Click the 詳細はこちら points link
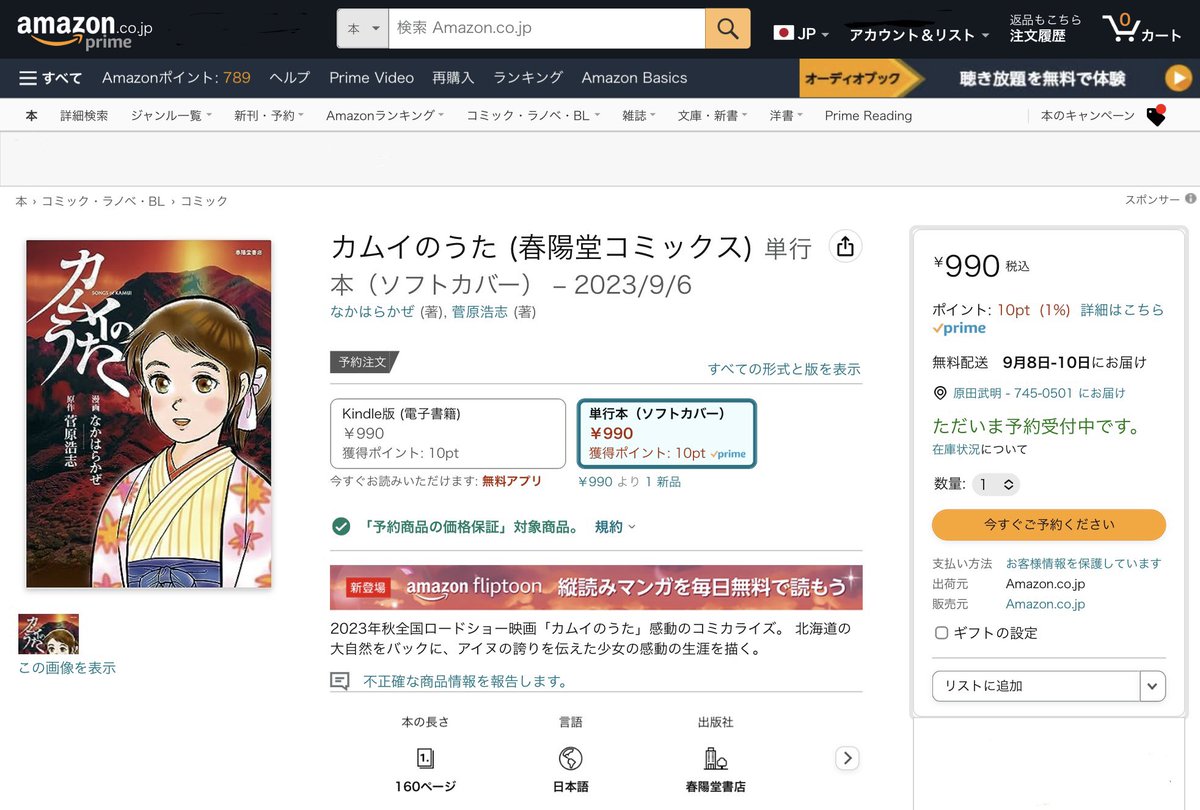Screen dimensions: 1200x810 click(1122, 310)
